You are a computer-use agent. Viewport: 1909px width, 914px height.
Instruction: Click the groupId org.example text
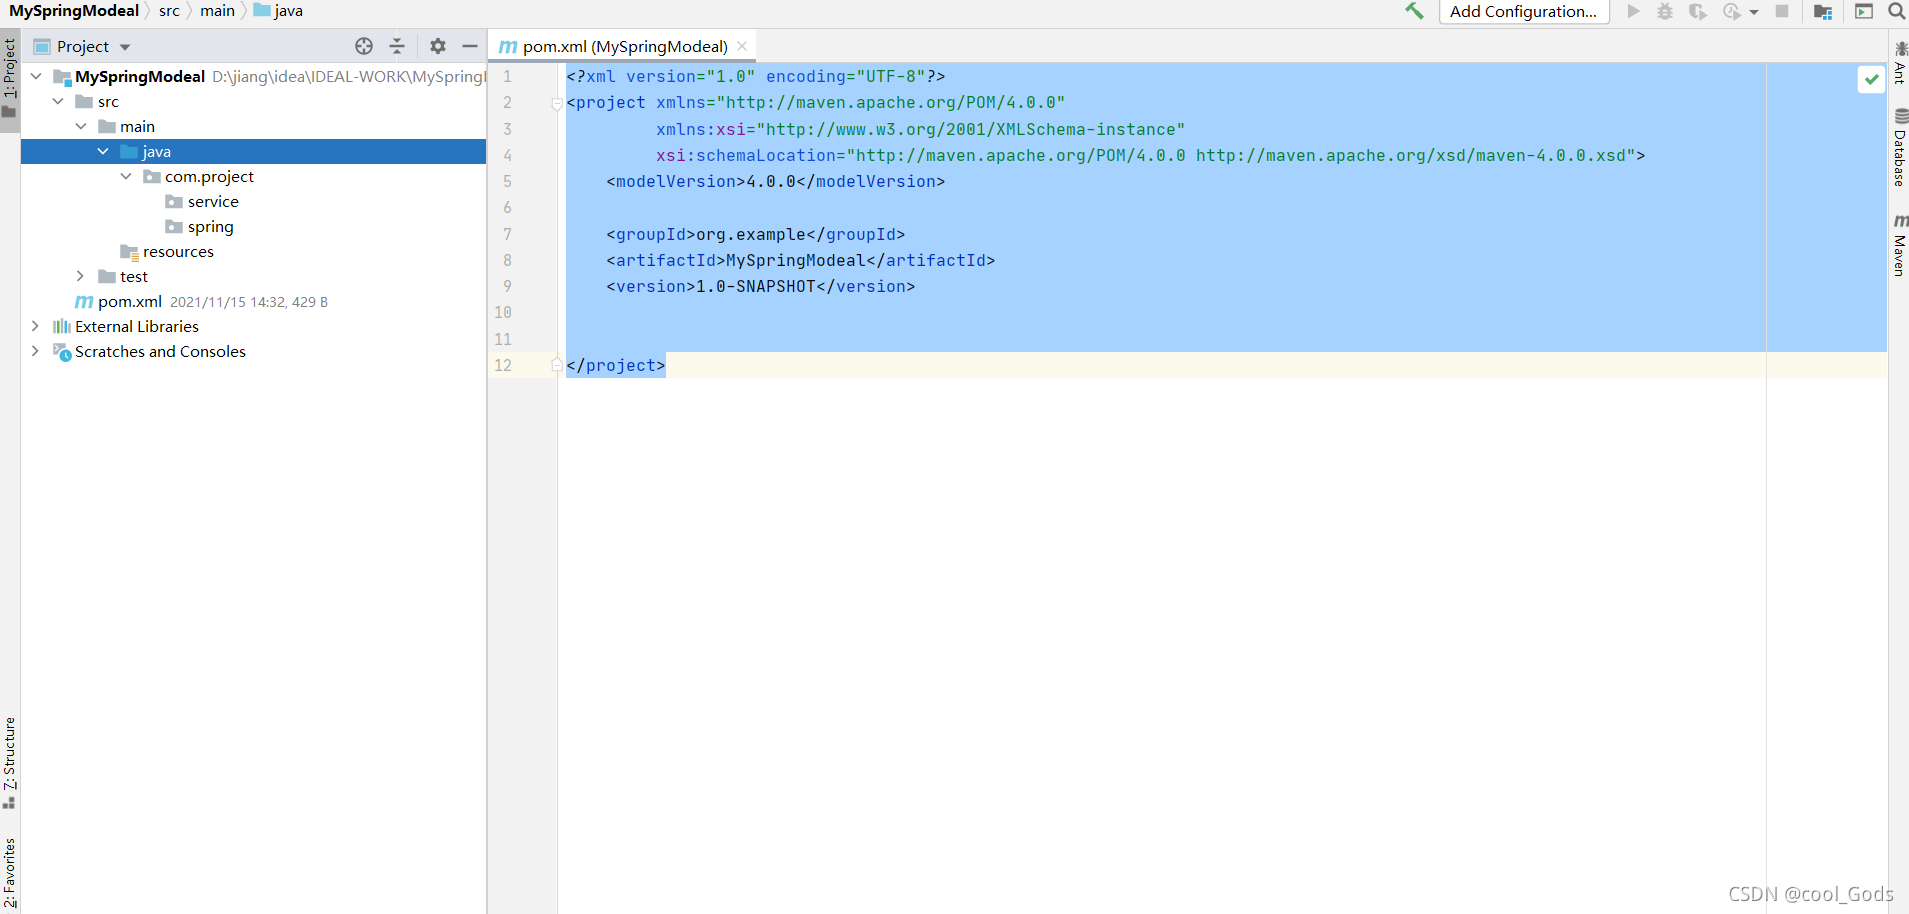pyautogui.click(x=755, y=234)
